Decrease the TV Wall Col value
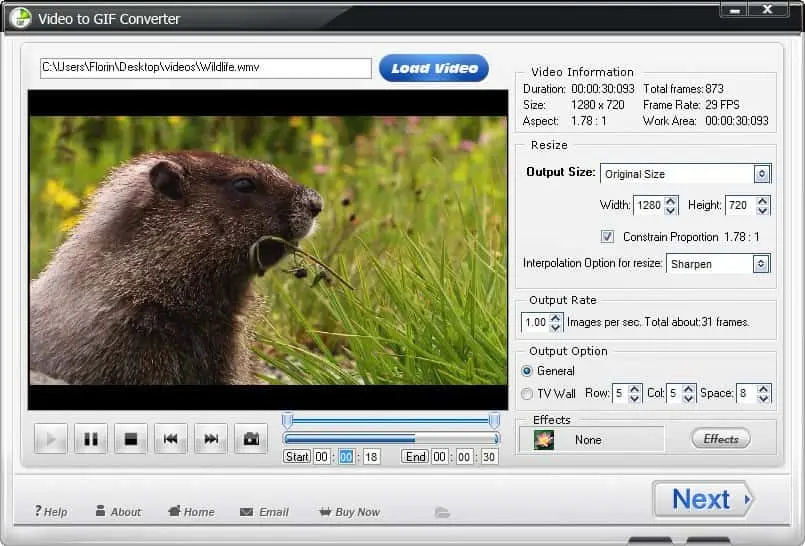The image size is (805, 546). (689, 398)
